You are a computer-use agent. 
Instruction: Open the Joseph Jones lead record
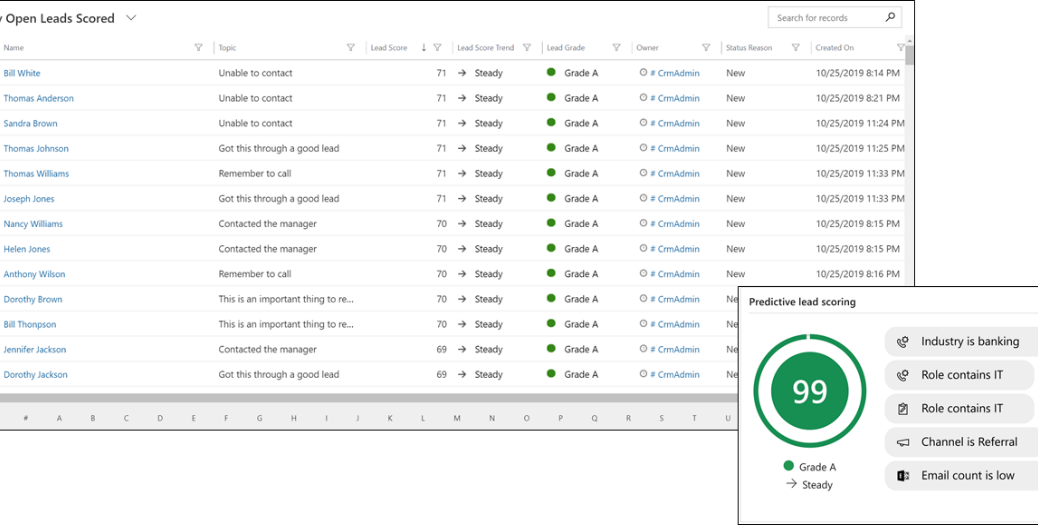29,199
